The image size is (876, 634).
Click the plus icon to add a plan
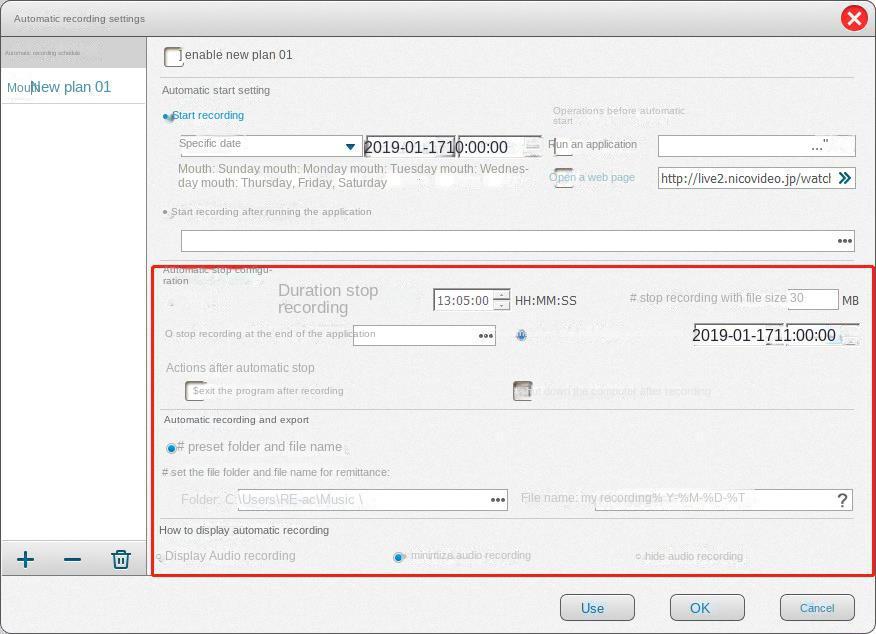click(25, 559)
